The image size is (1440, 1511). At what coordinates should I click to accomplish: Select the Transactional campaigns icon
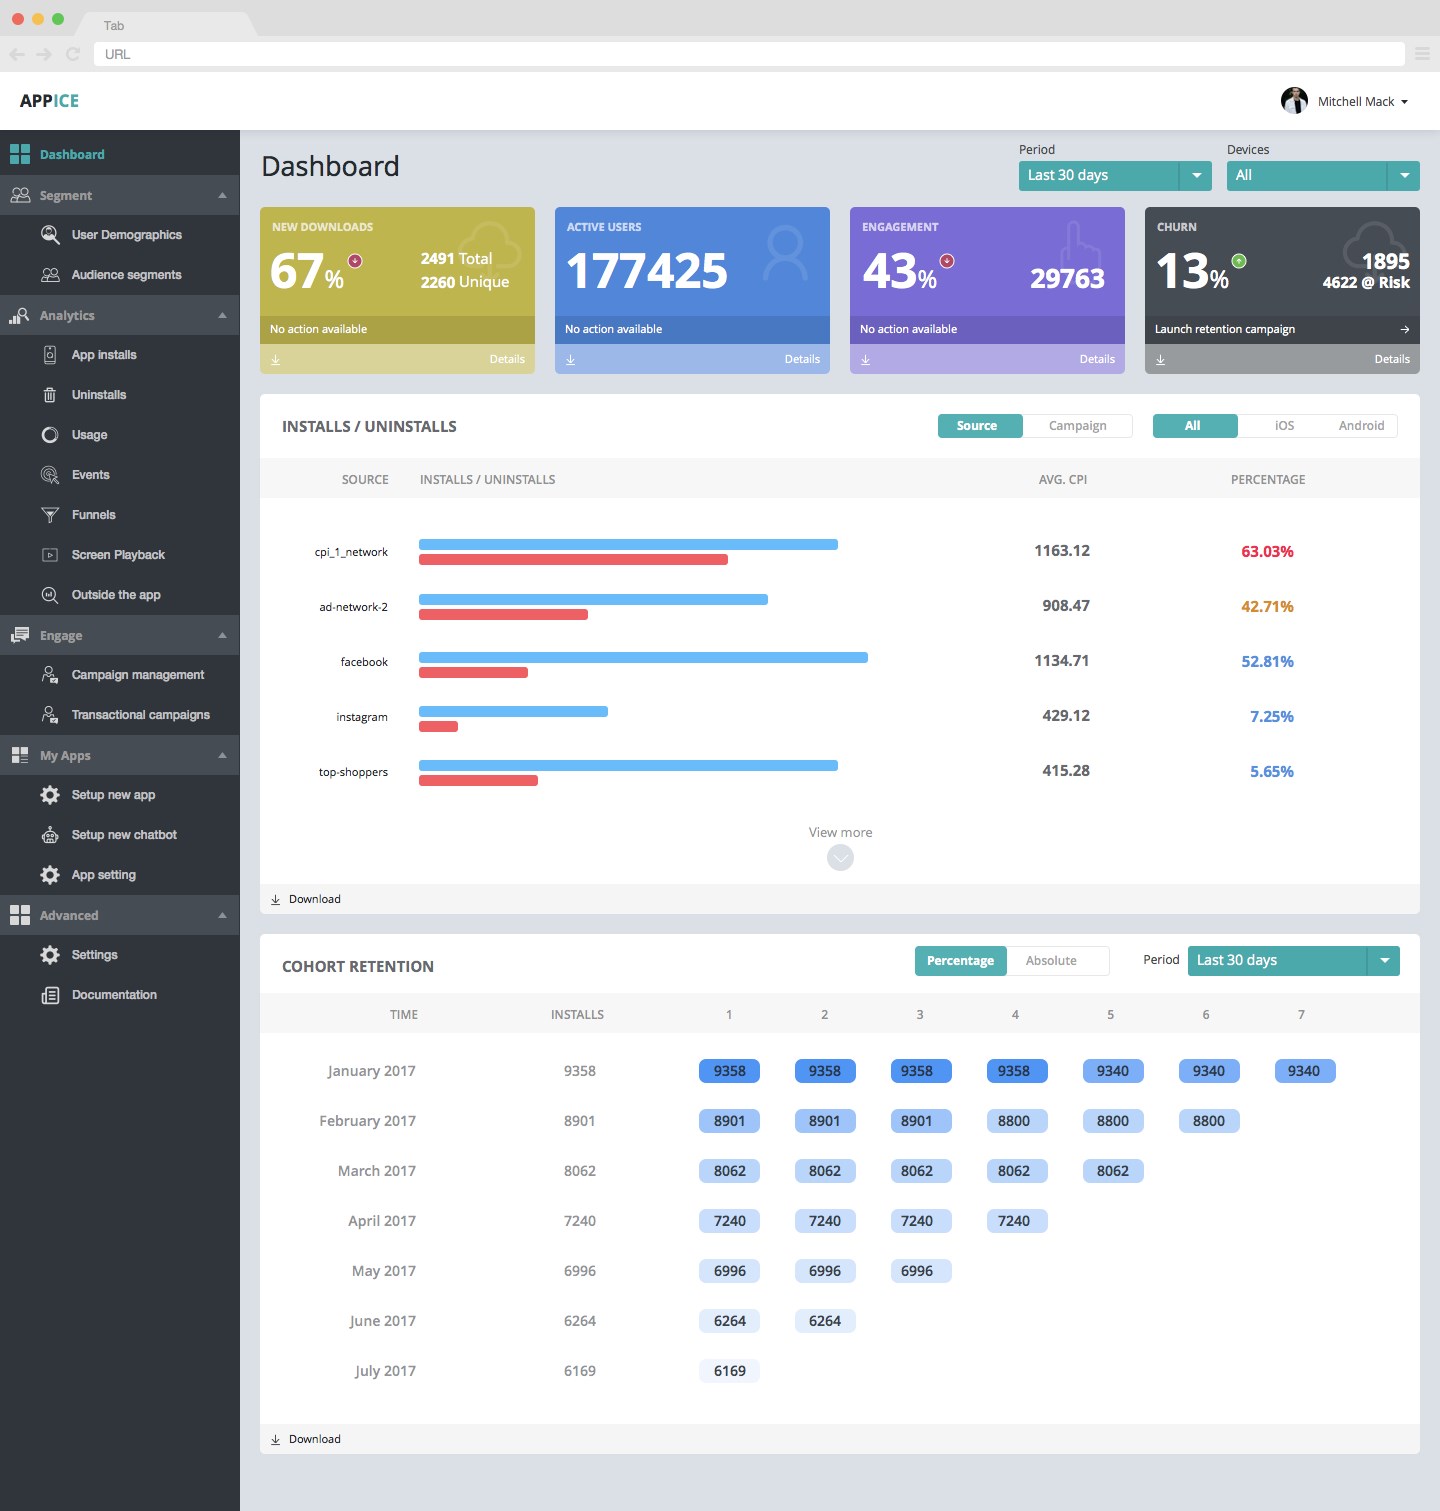pyautogui.click(x=50, y=715)
